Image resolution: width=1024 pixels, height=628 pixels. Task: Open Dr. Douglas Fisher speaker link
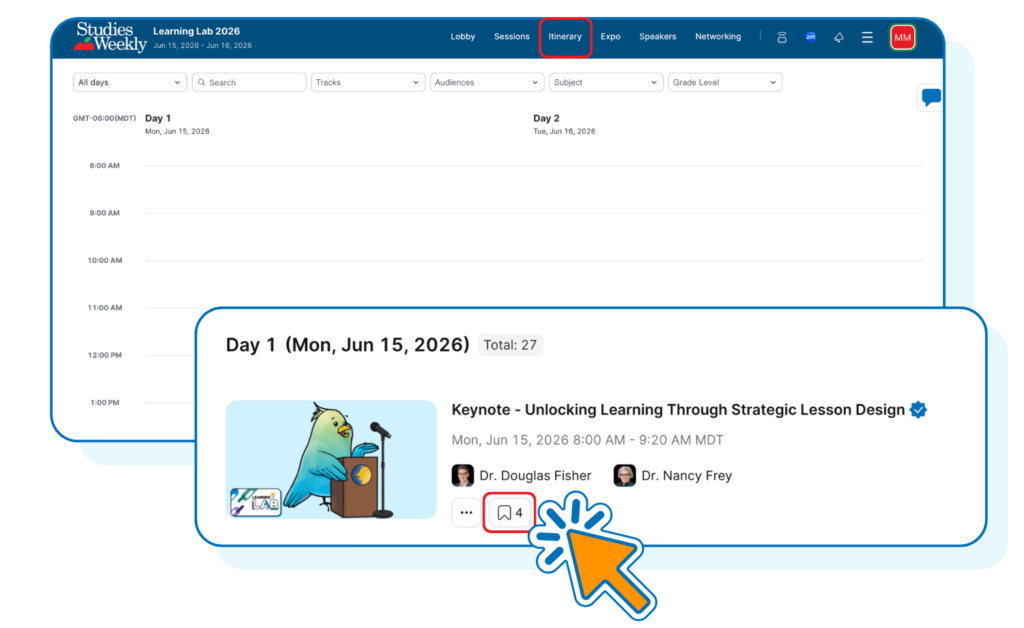535,476
